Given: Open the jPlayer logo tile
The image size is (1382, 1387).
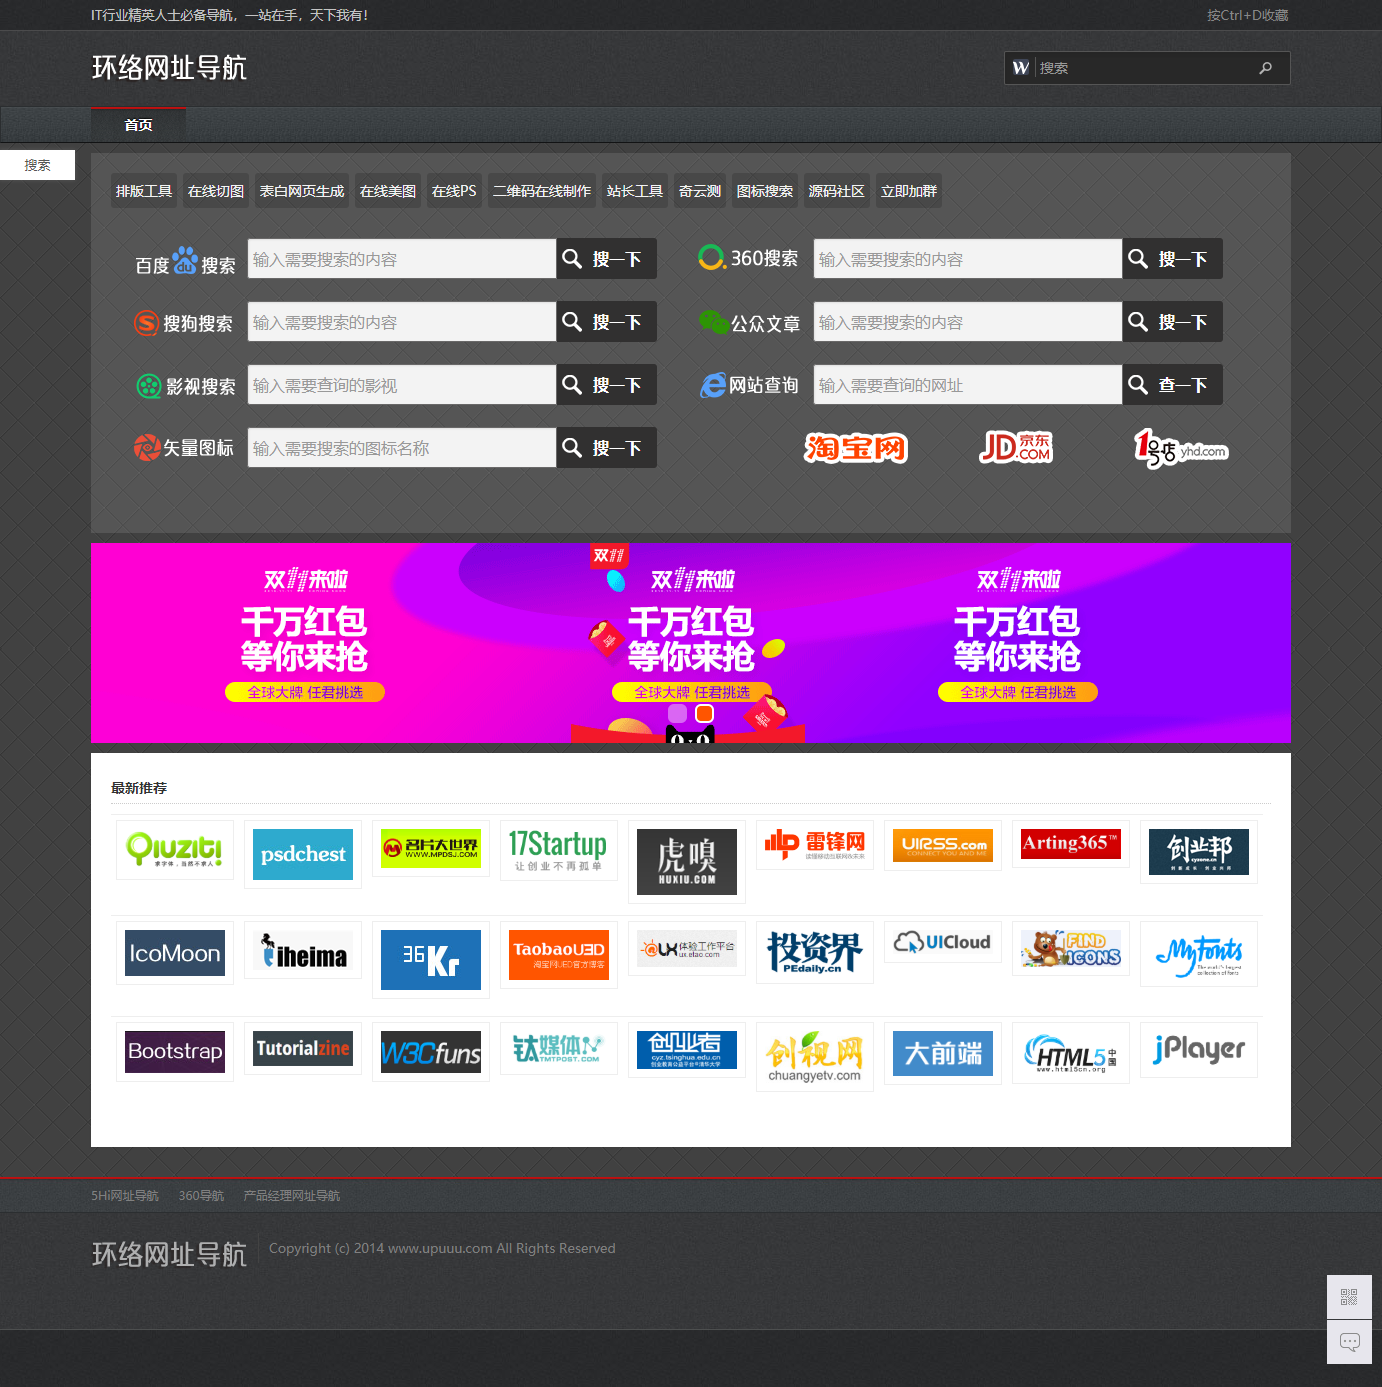Looking at the screenshot, I should point(1198,1050).
